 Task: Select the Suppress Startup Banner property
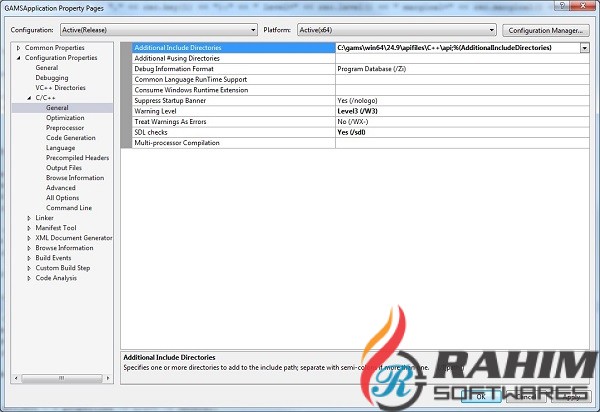point(233,101)
